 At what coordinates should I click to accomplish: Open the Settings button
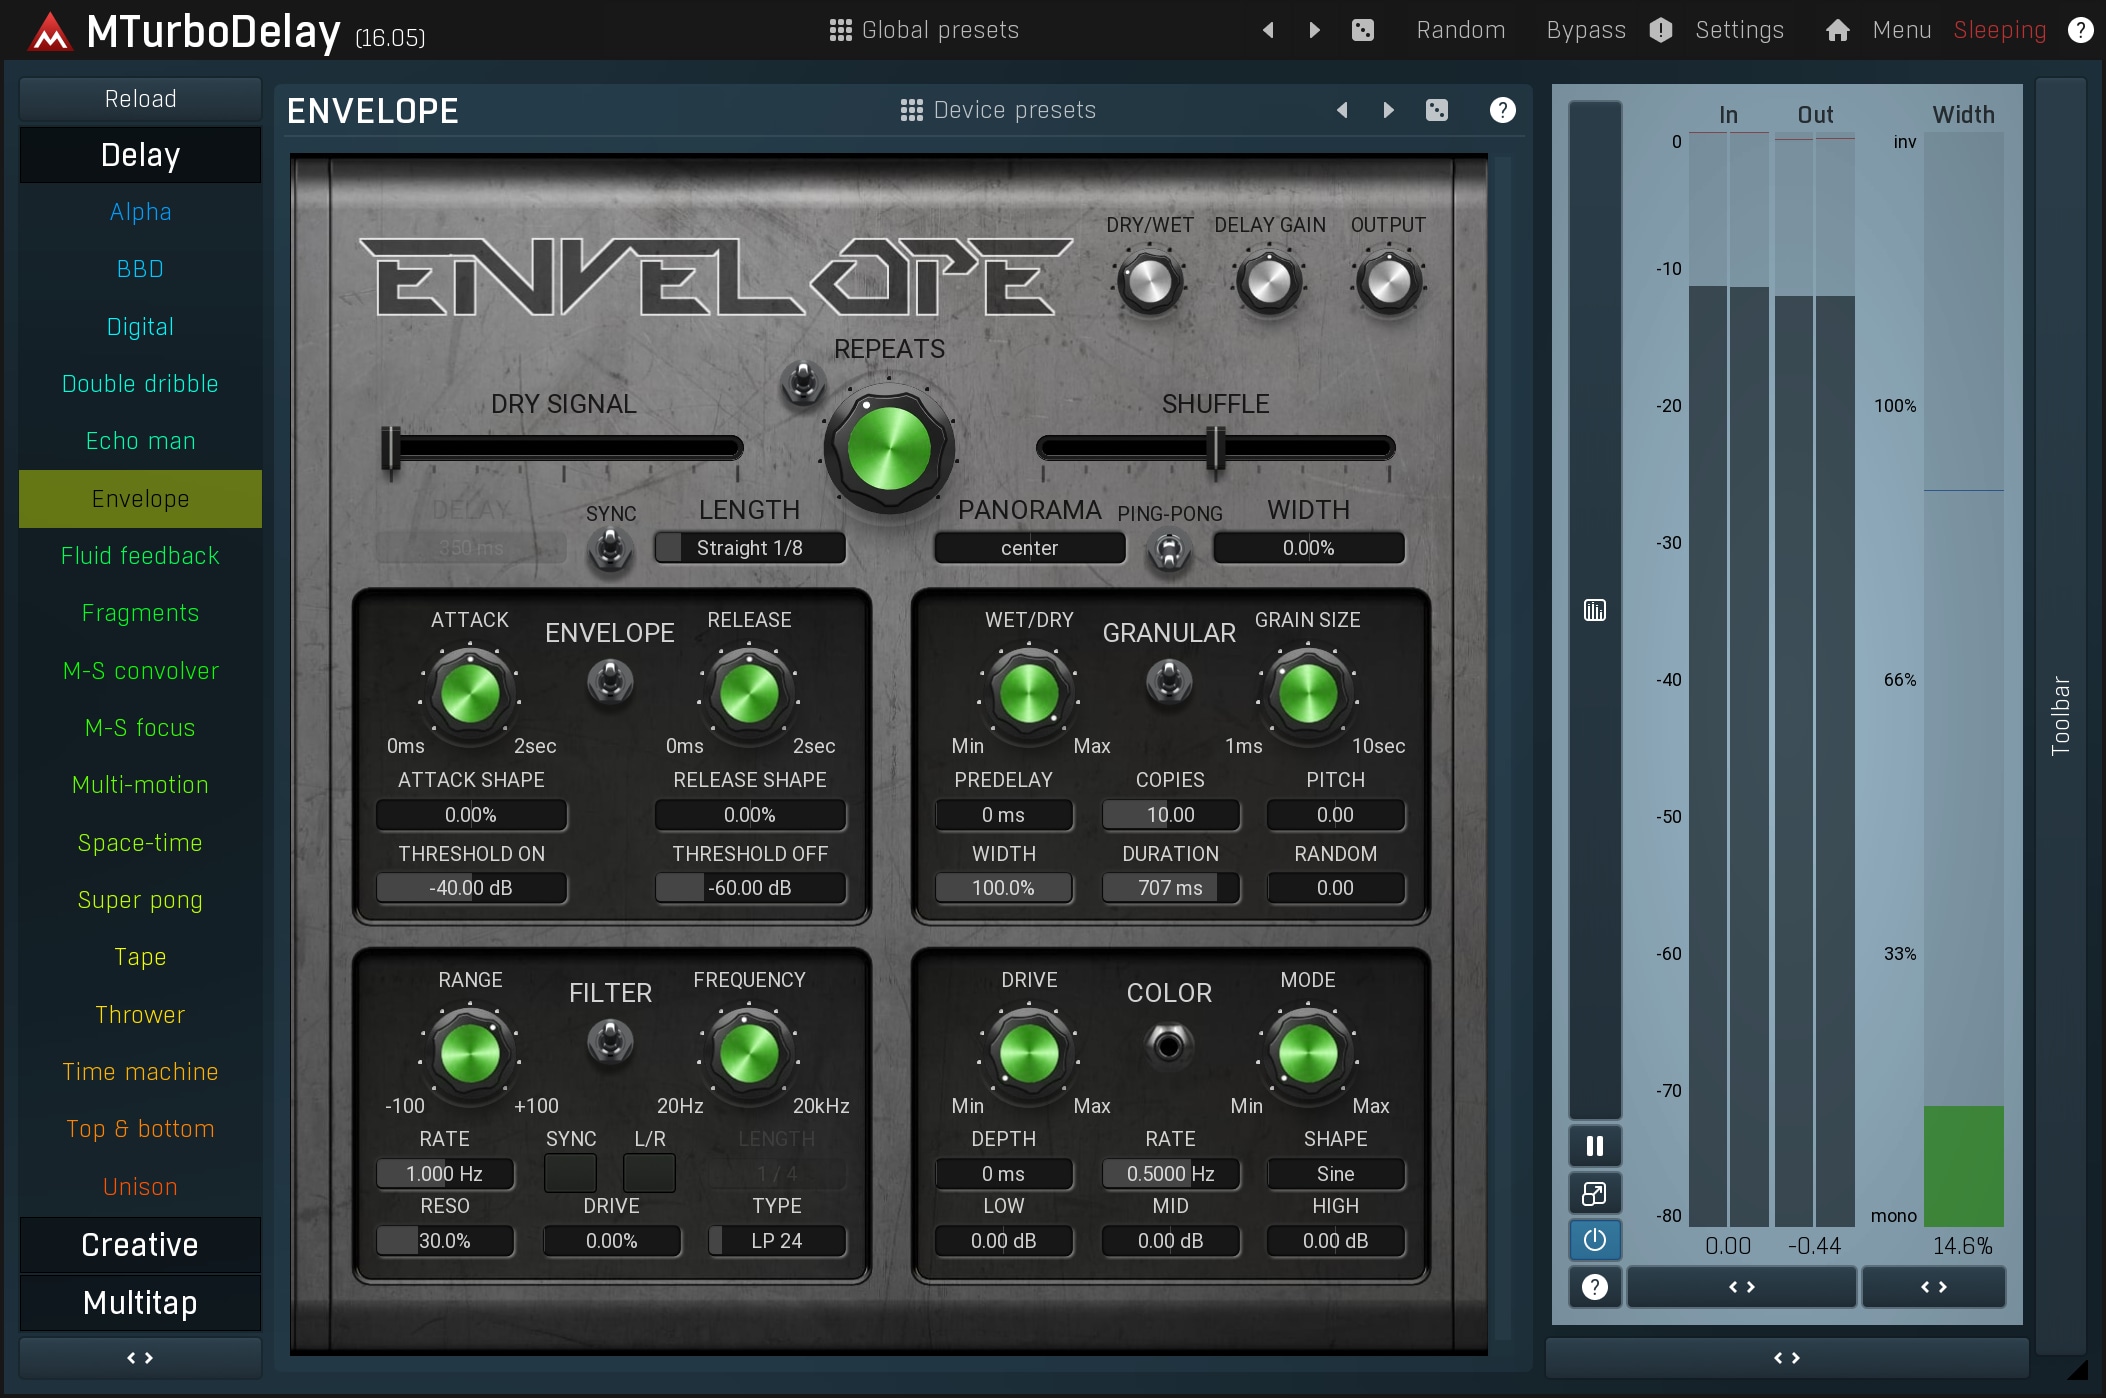(1739, 30)
